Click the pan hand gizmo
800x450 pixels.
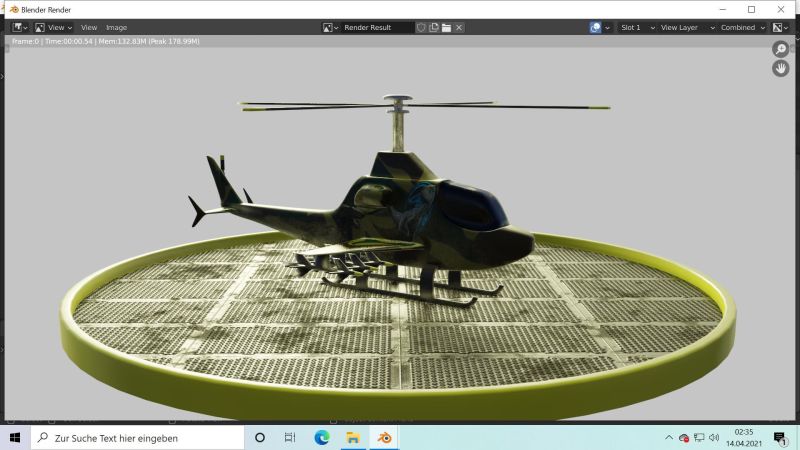click(x=781, y=68)
